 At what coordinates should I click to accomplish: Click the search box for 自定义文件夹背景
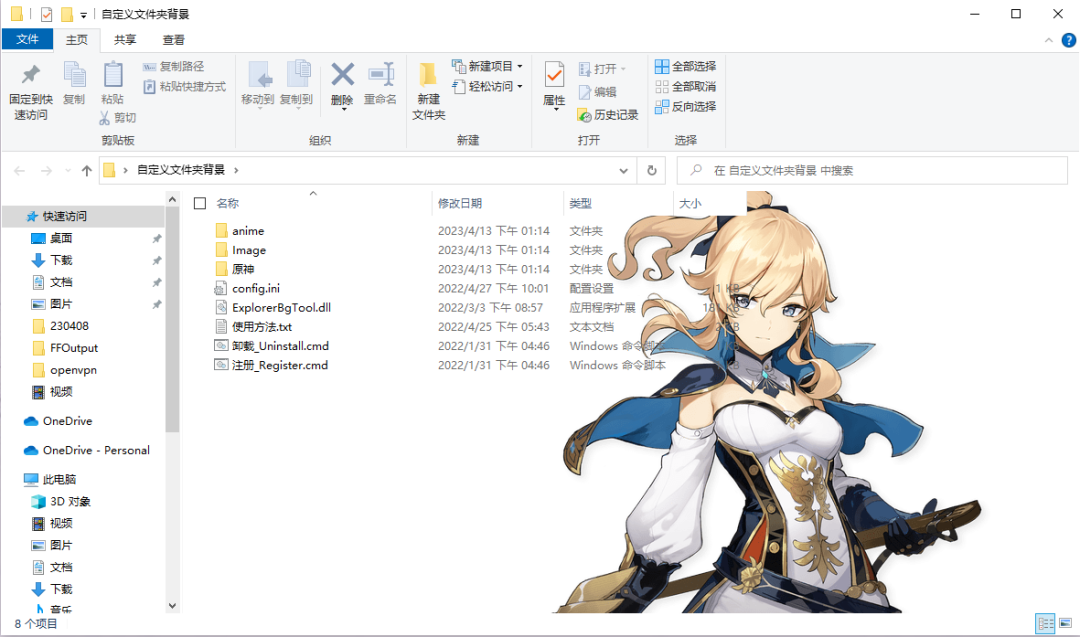(x=872, y=170)
